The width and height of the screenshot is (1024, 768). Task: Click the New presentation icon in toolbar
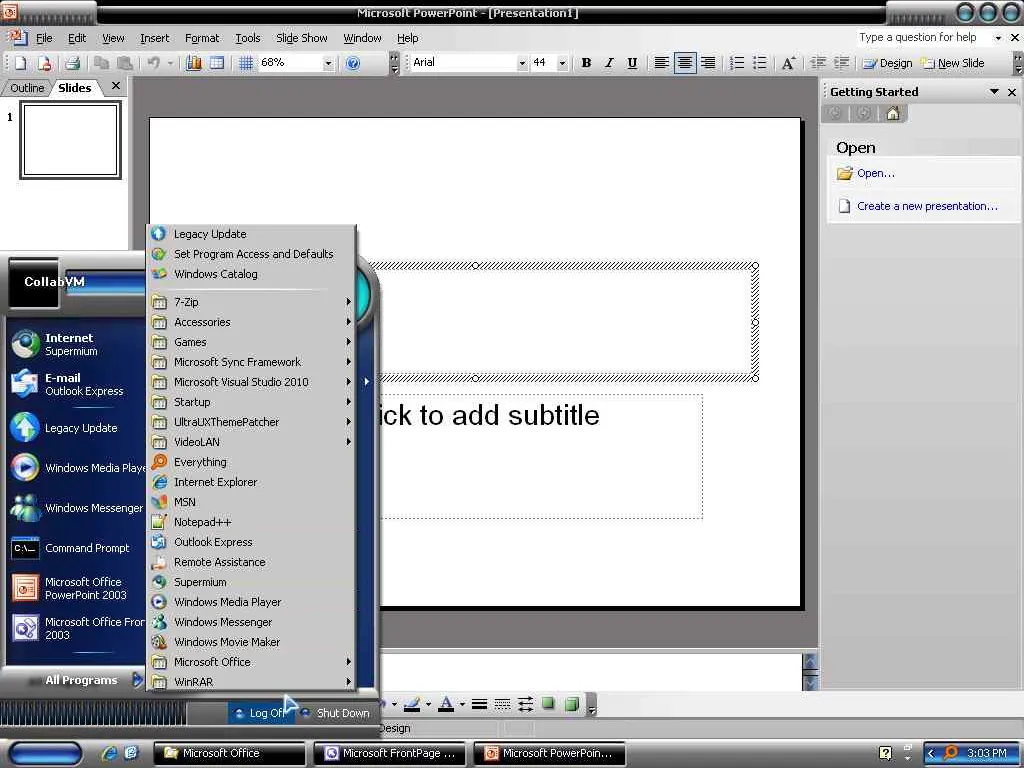click(20, 63)
